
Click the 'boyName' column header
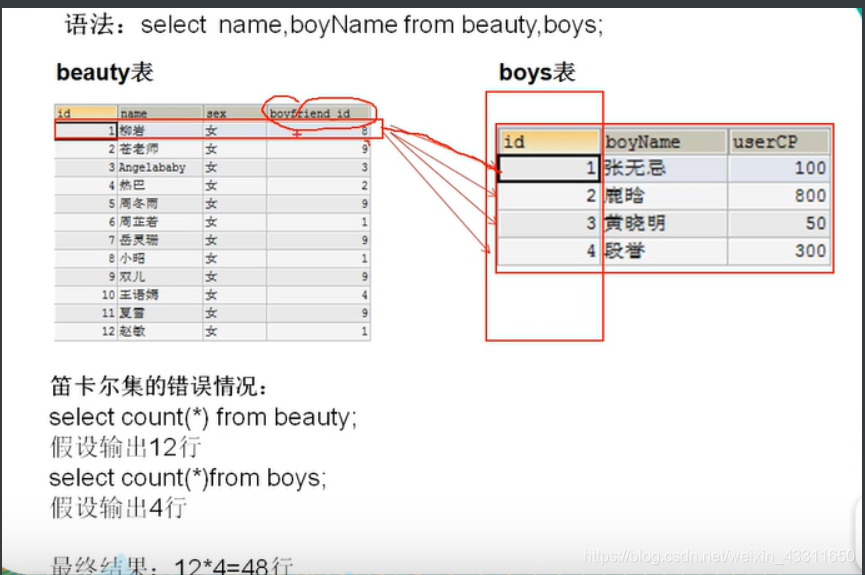664,142
